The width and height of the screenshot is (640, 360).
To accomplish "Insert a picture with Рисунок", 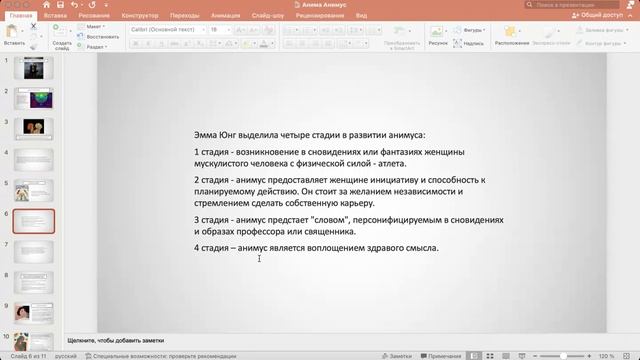I will 438,35.
